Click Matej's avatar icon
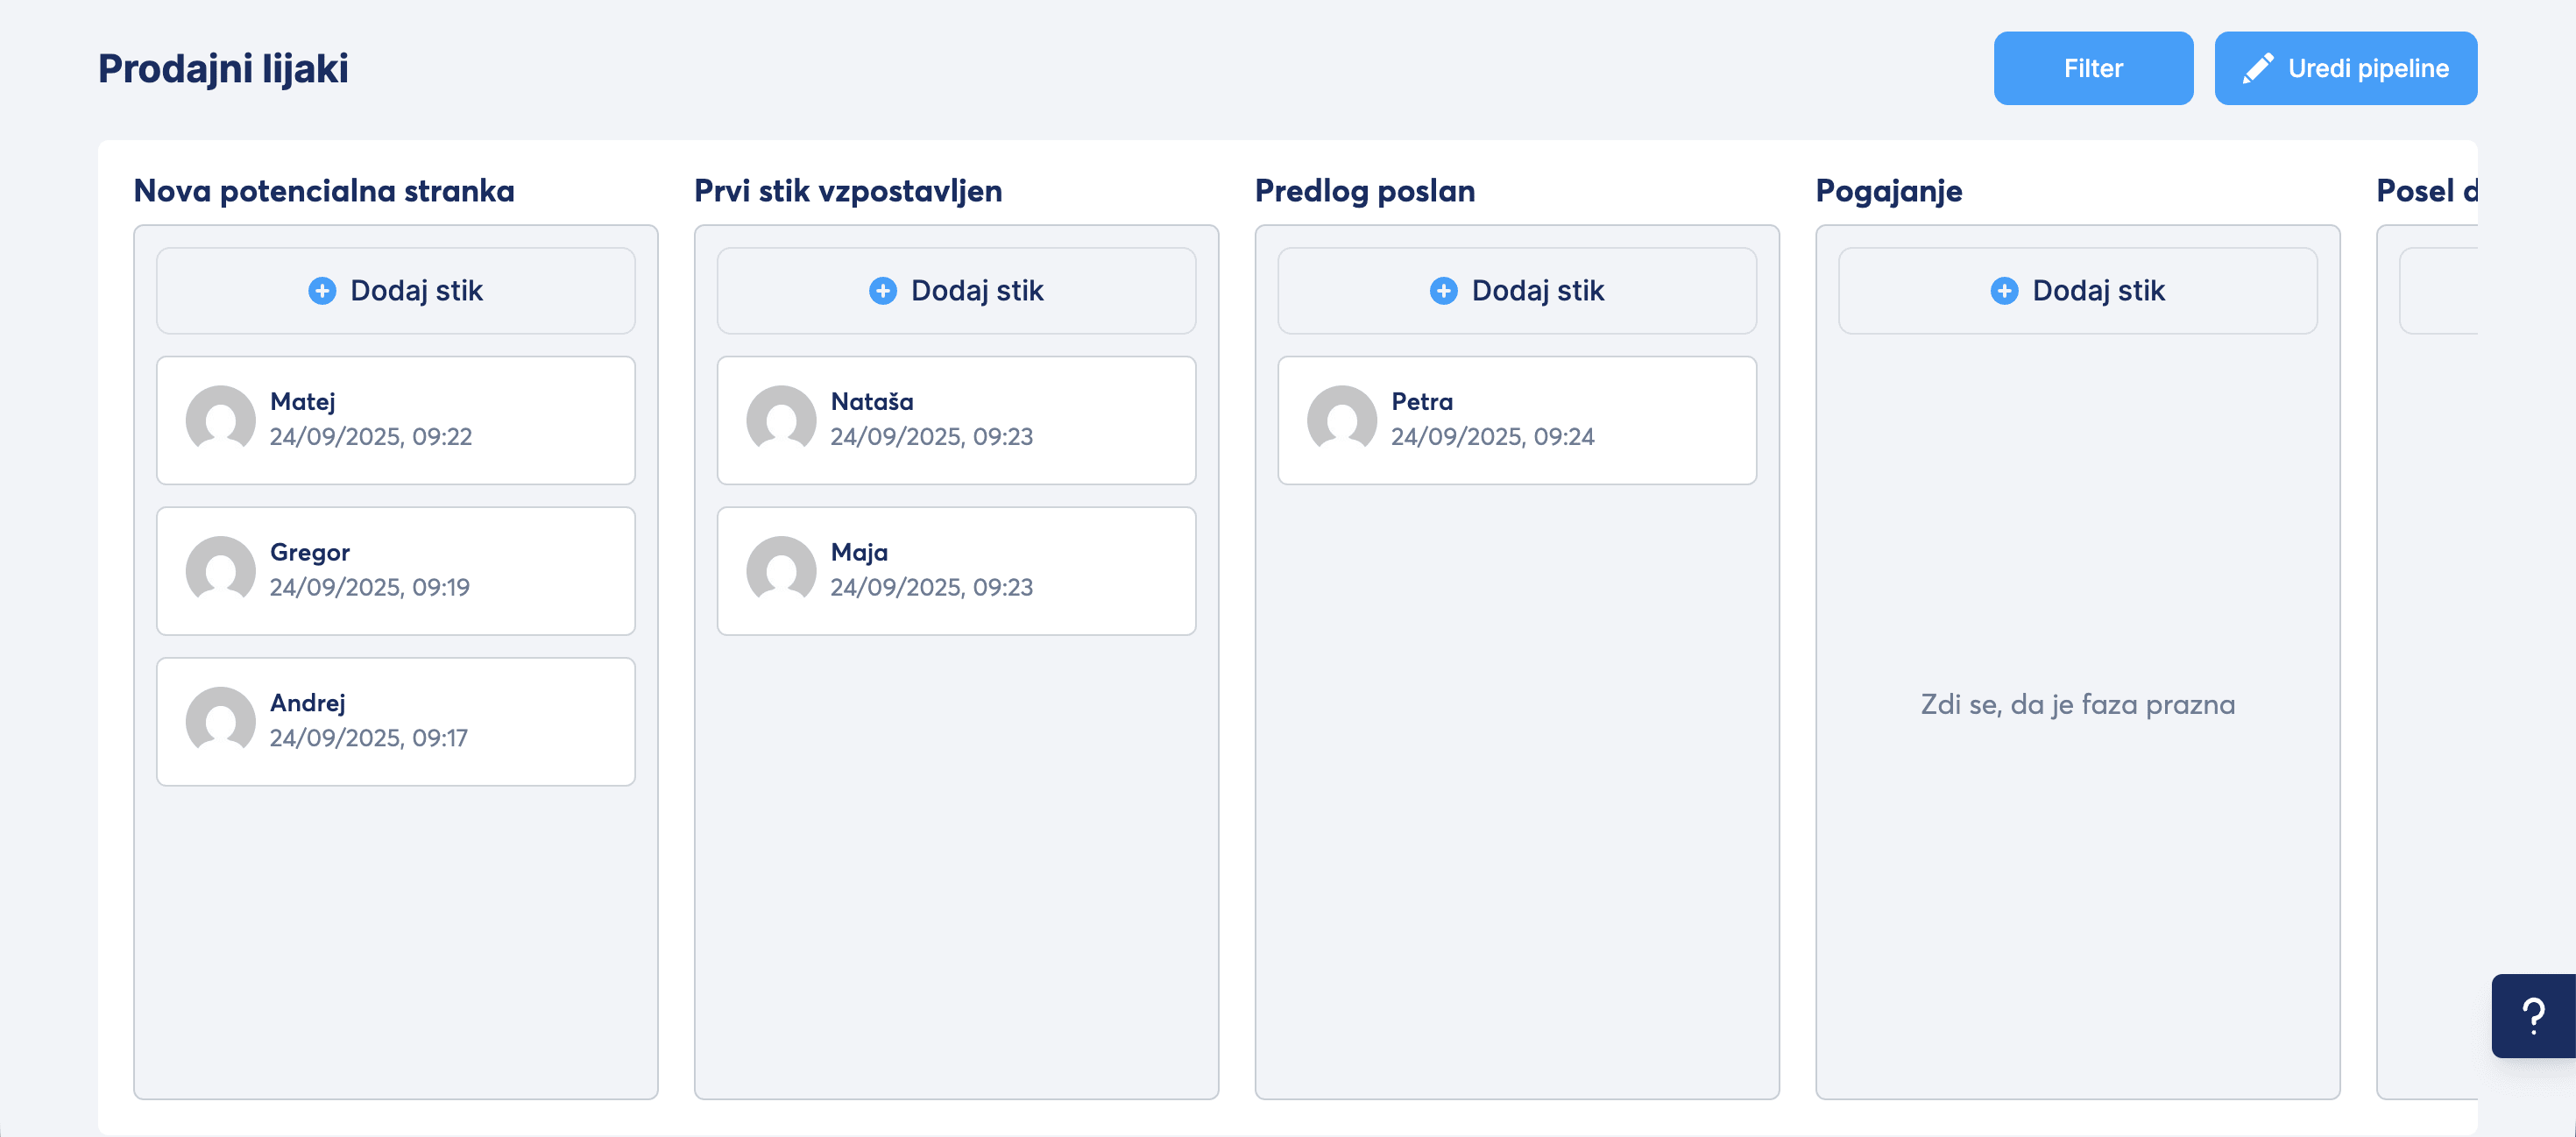This screenshot has width=2576, height=1137. (x=220, y=420)
